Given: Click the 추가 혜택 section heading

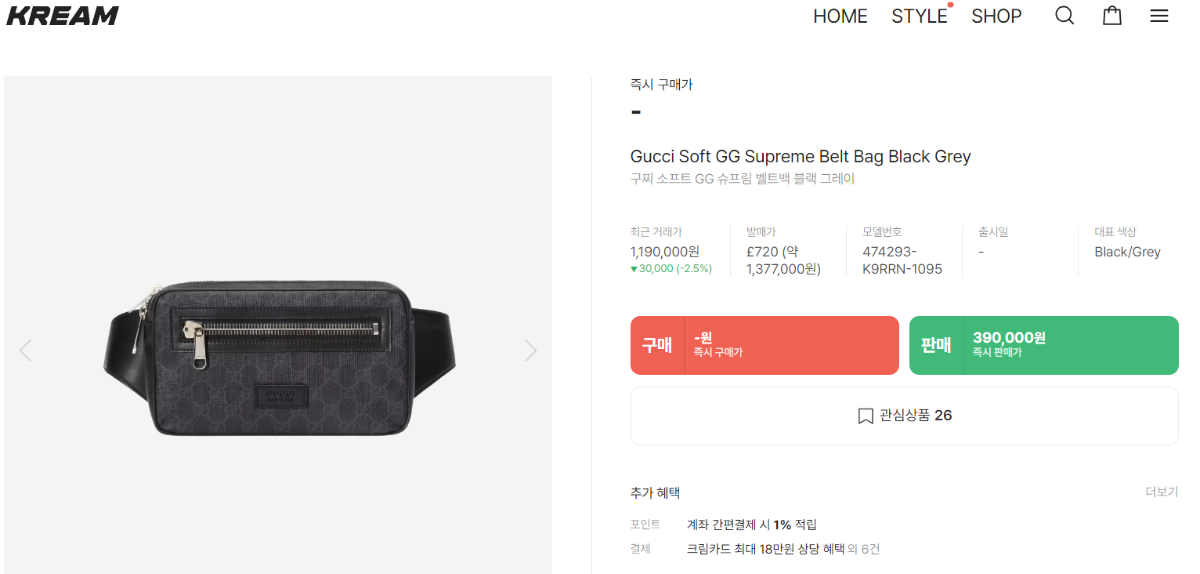Looking at the screenshot, I should [x=655, y=493].
